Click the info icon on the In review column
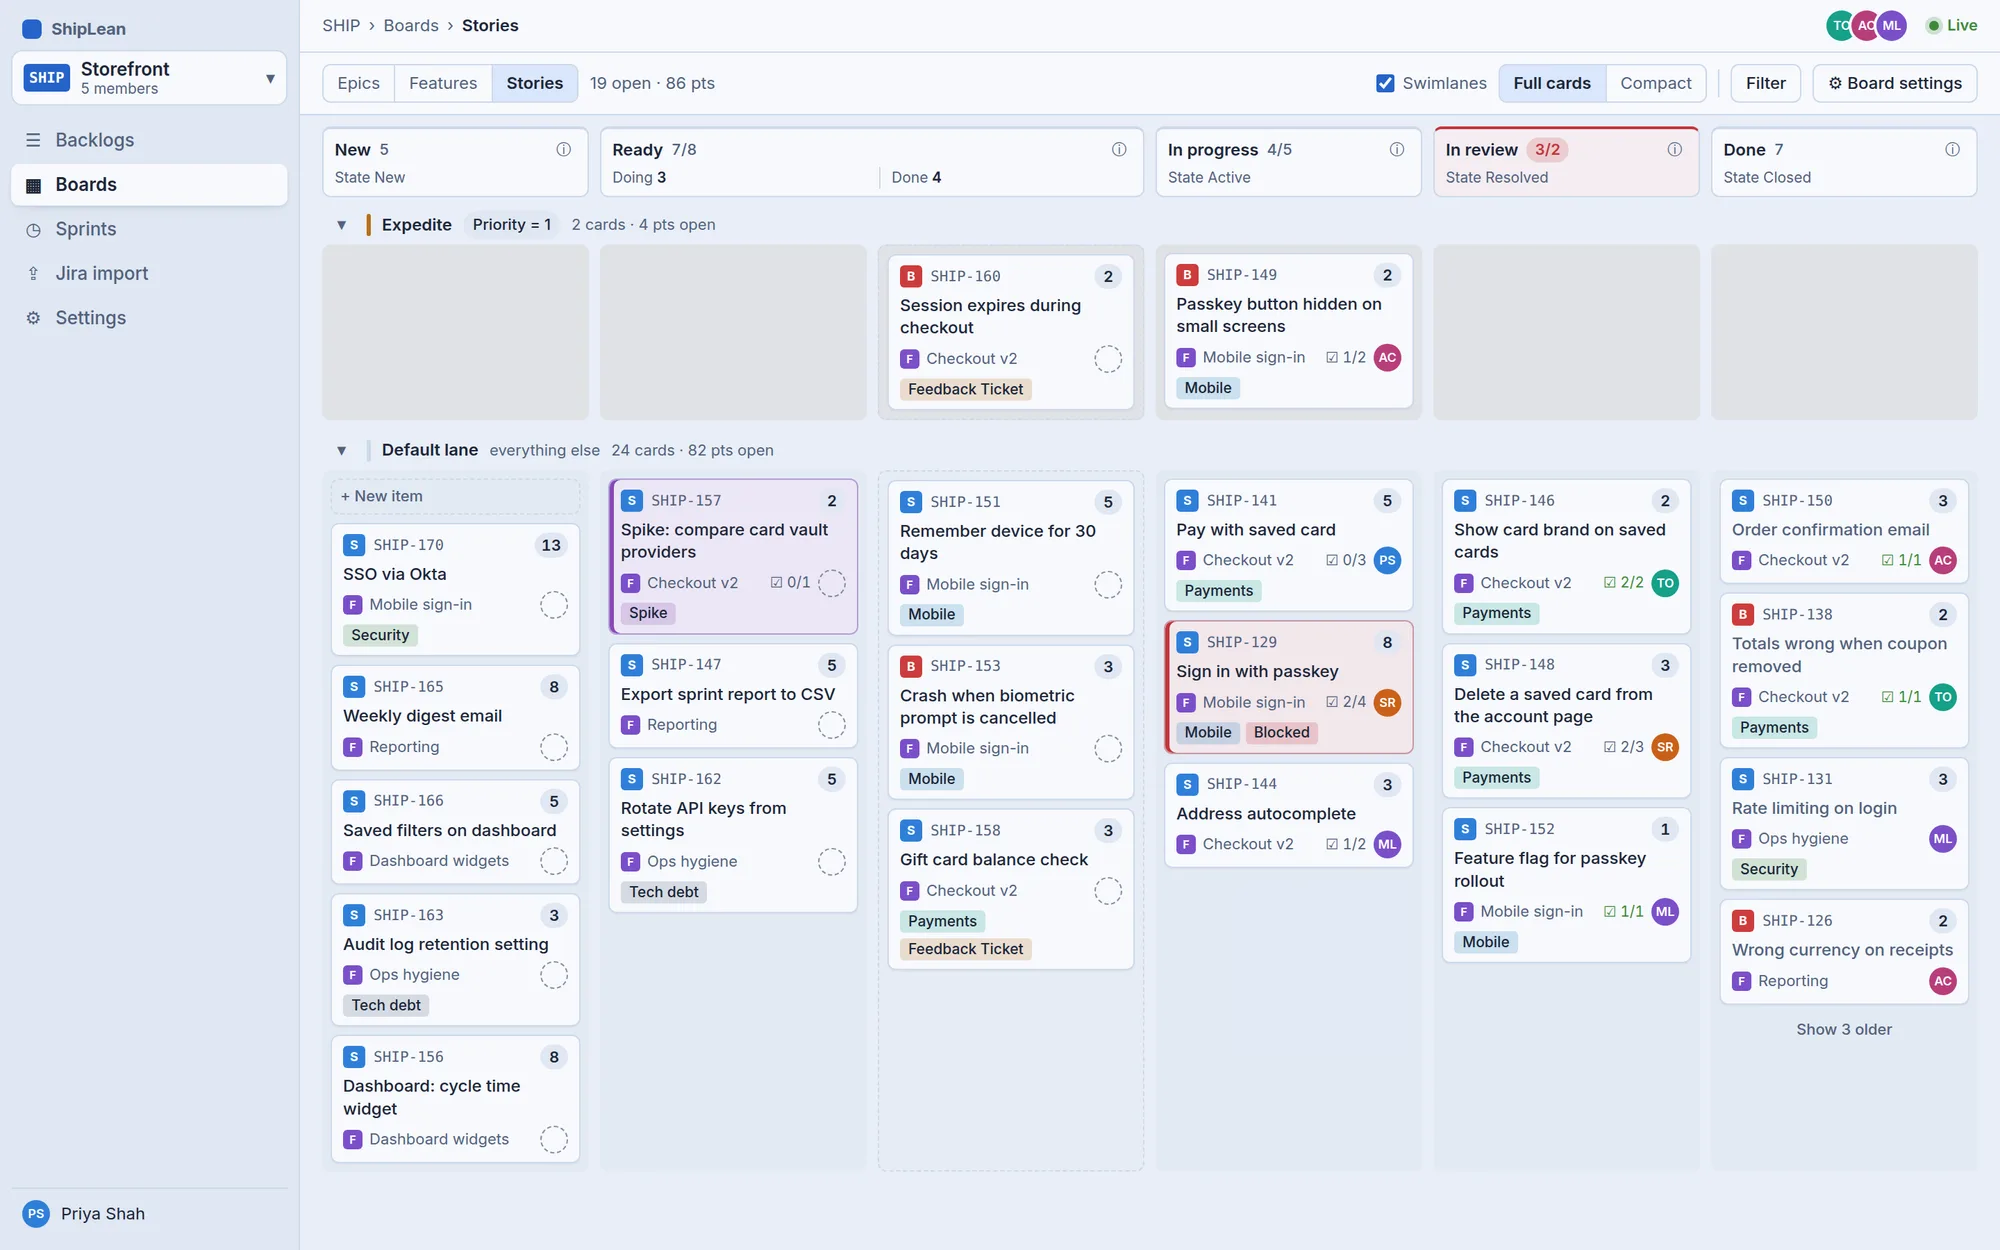 (x=1674, y=149)
